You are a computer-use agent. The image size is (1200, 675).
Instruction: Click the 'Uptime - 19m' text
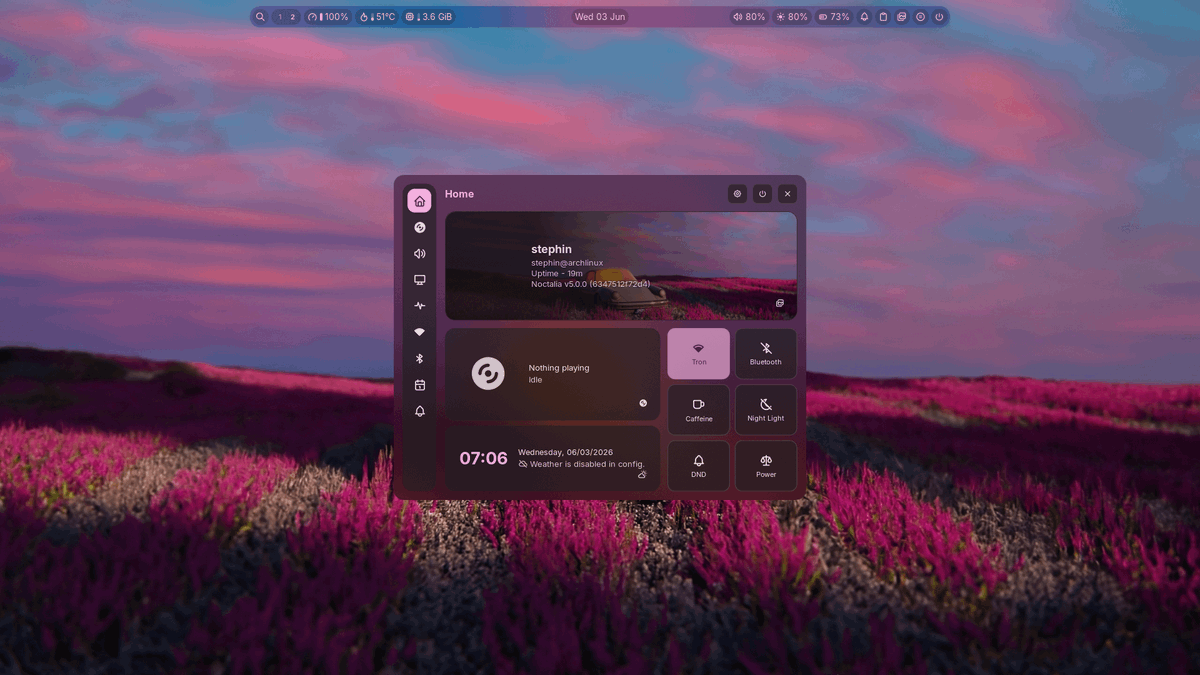point(557,273)
